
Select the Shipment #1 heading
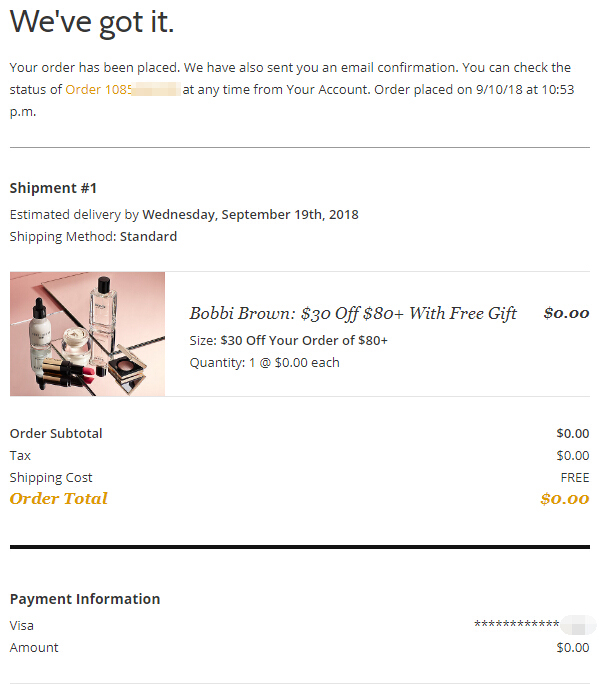[x=53, y=188]
